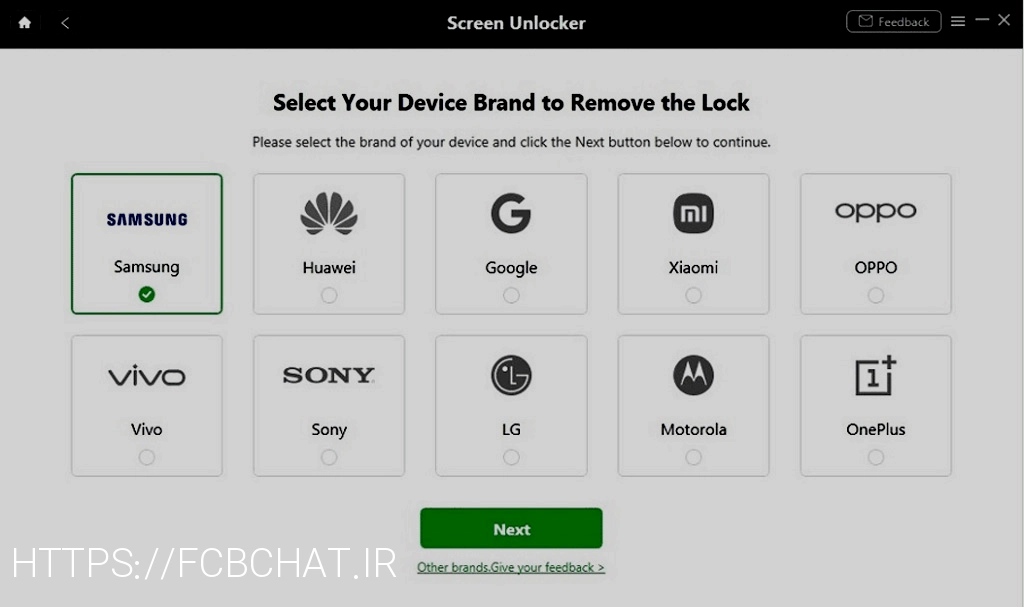Viewport: 1024px width, 607px height.
Task: Select the Huawei radio button
Action: click(328, 295)
